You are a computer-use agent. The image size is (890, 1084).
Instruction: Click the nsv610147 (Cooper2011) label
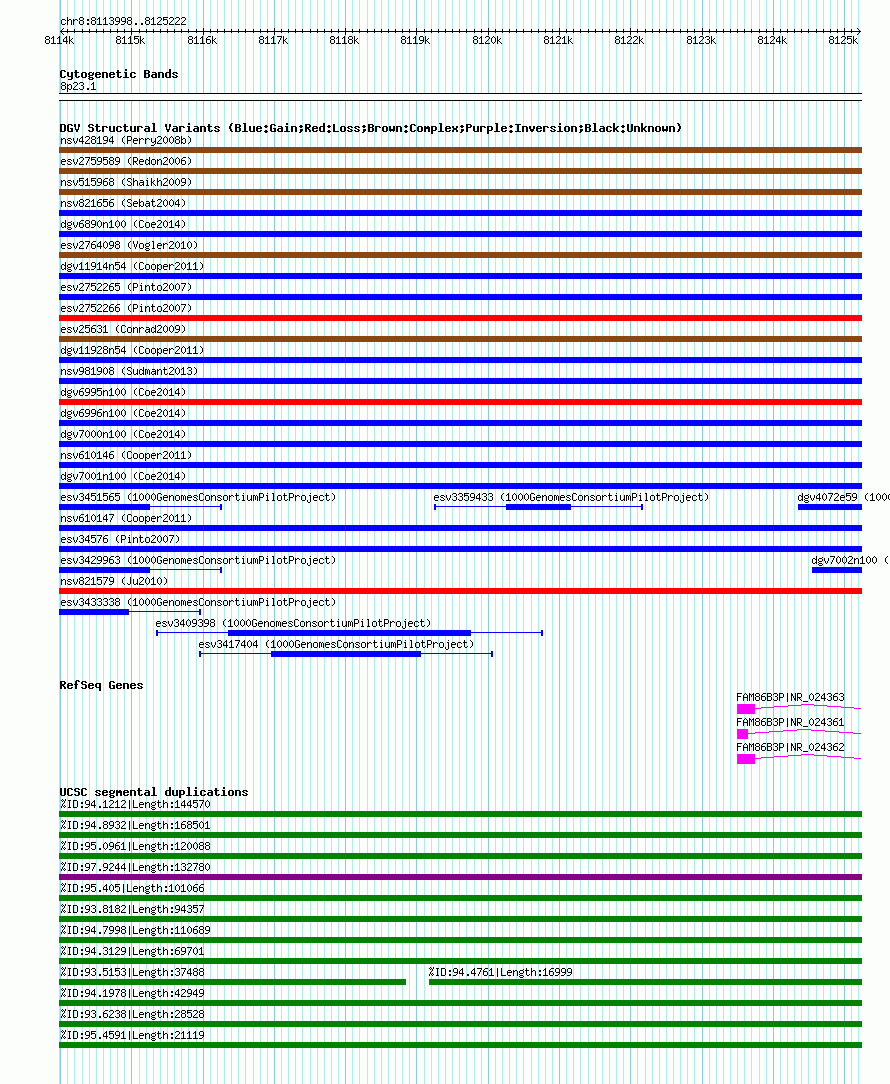(x=126, y=518)
